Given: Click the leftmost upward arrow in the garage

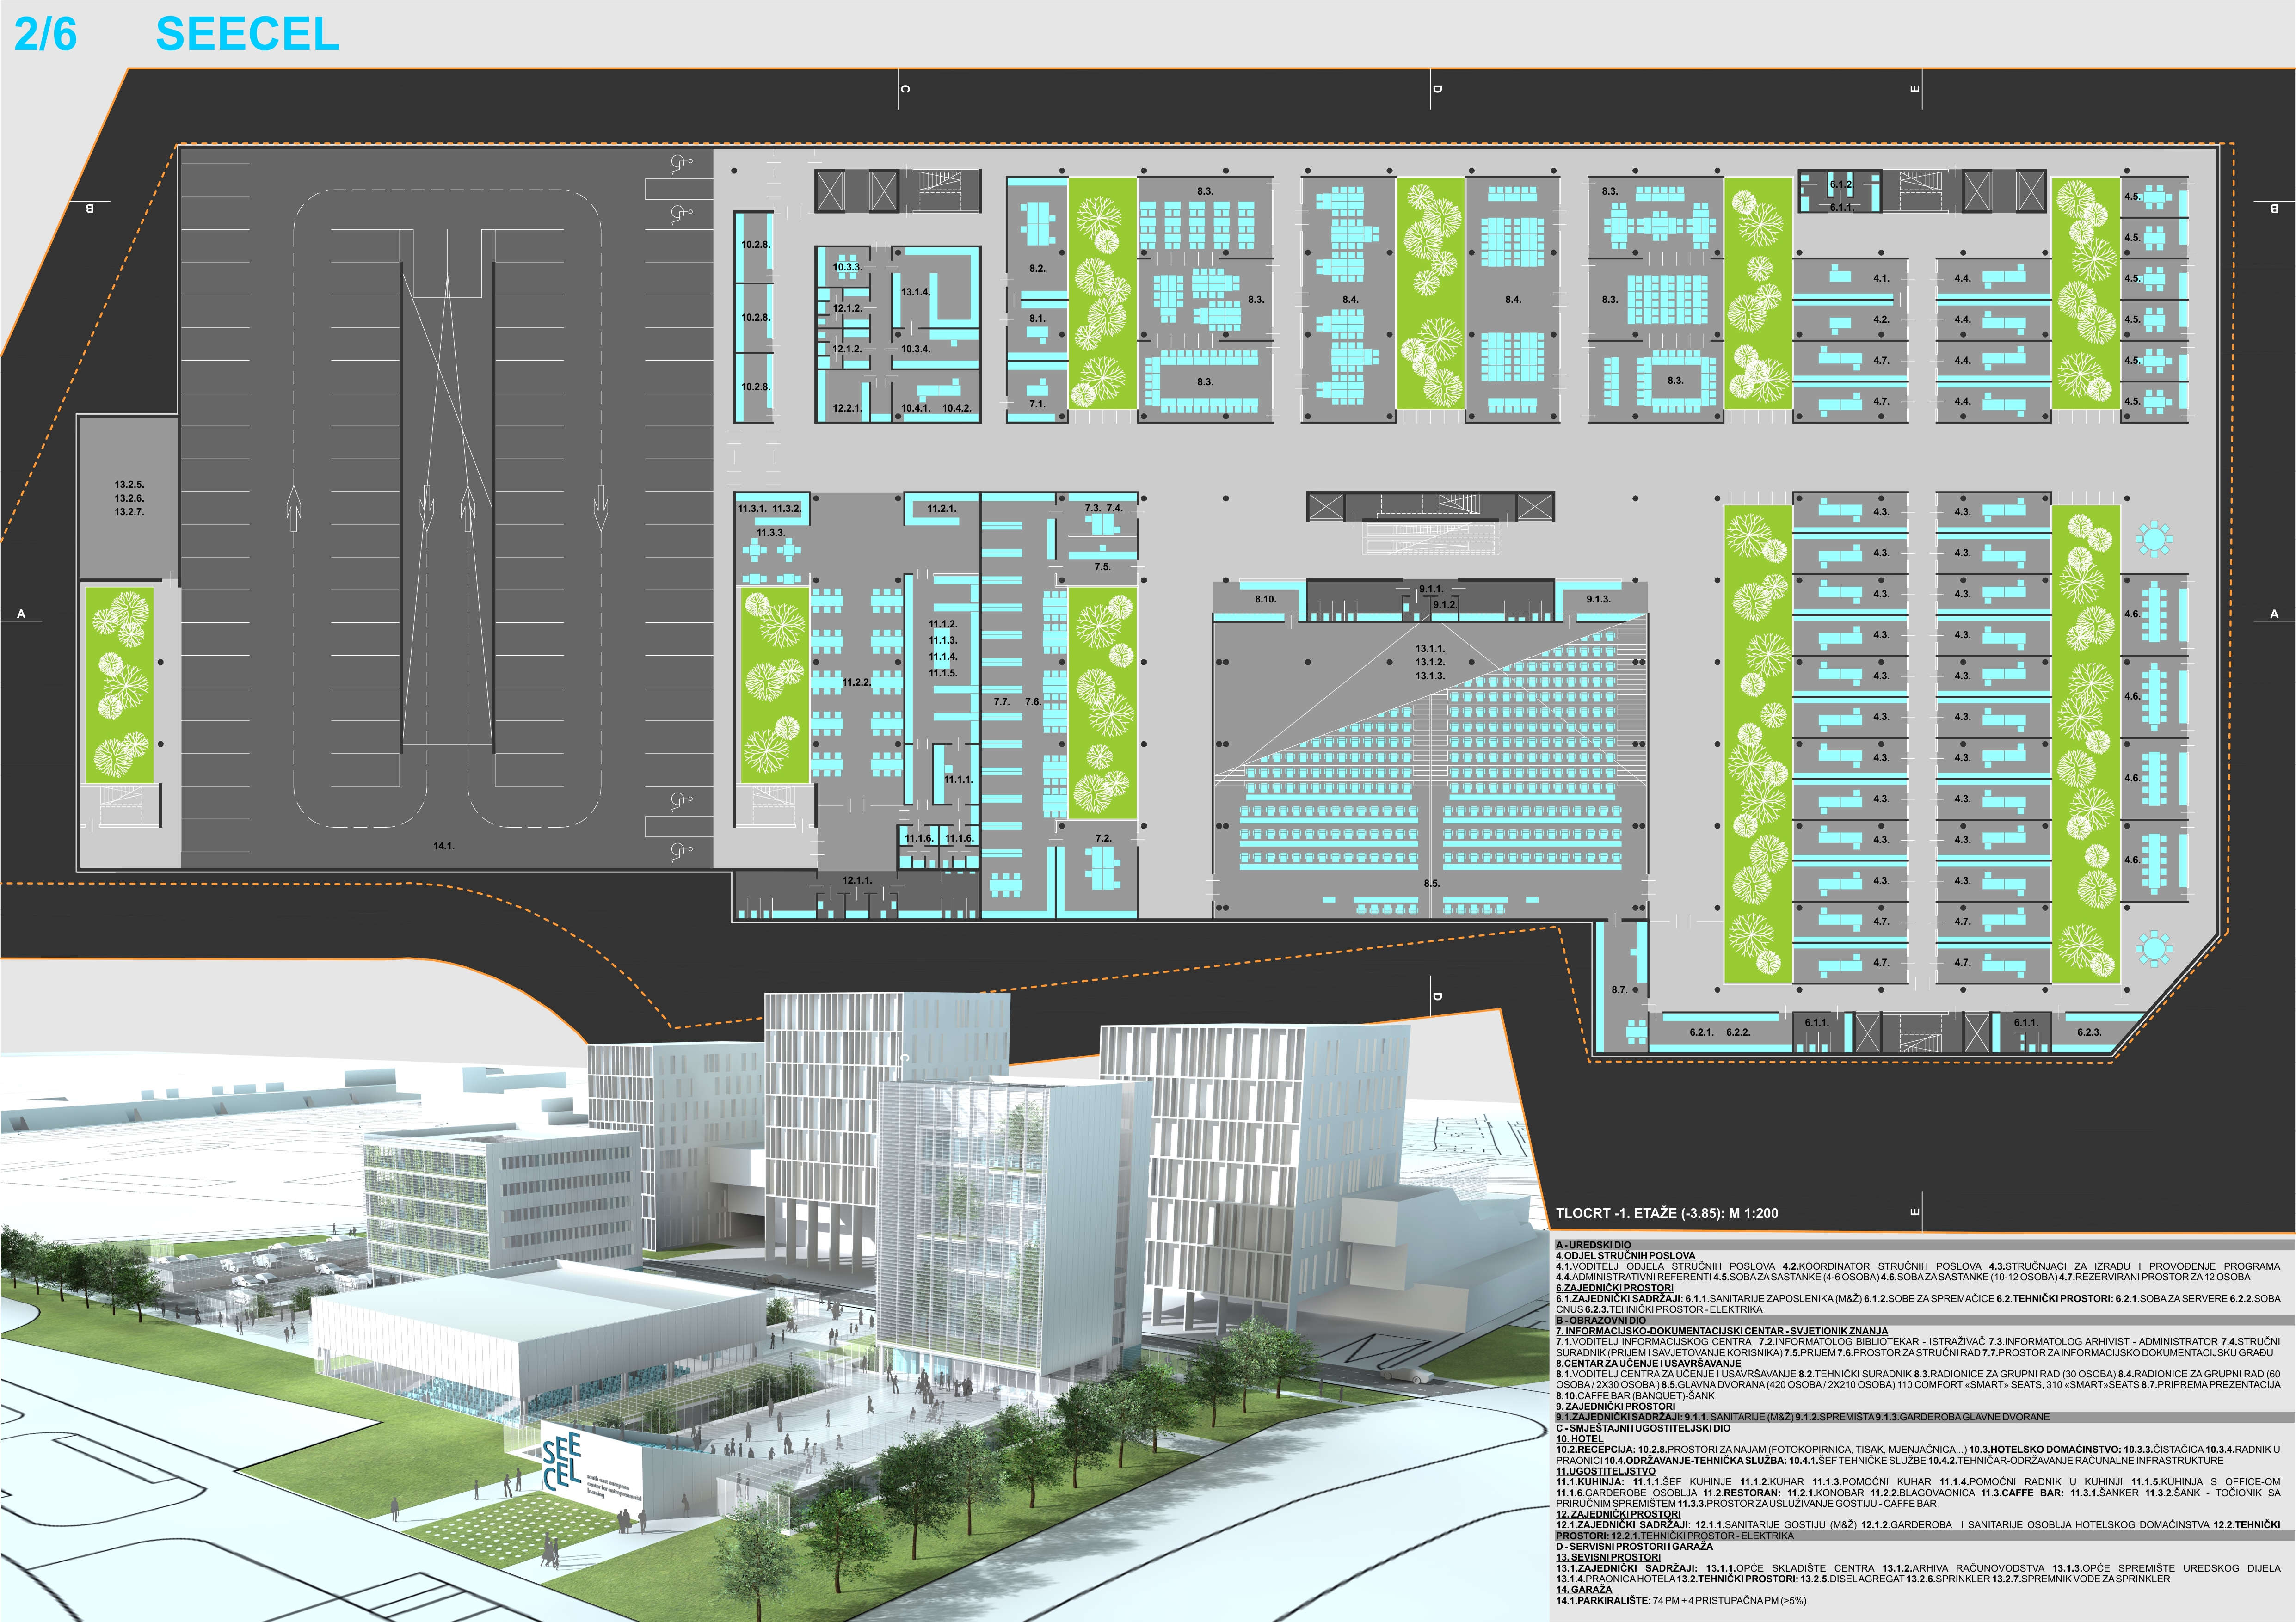Looking at the screenshot, I should tap(294, 508).
